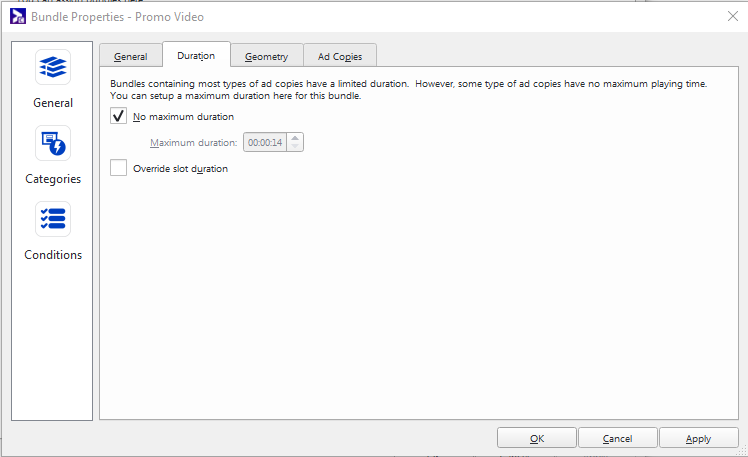Click the Maximum duration time field
Screen dimensions: 748x457
pos(265,143)
